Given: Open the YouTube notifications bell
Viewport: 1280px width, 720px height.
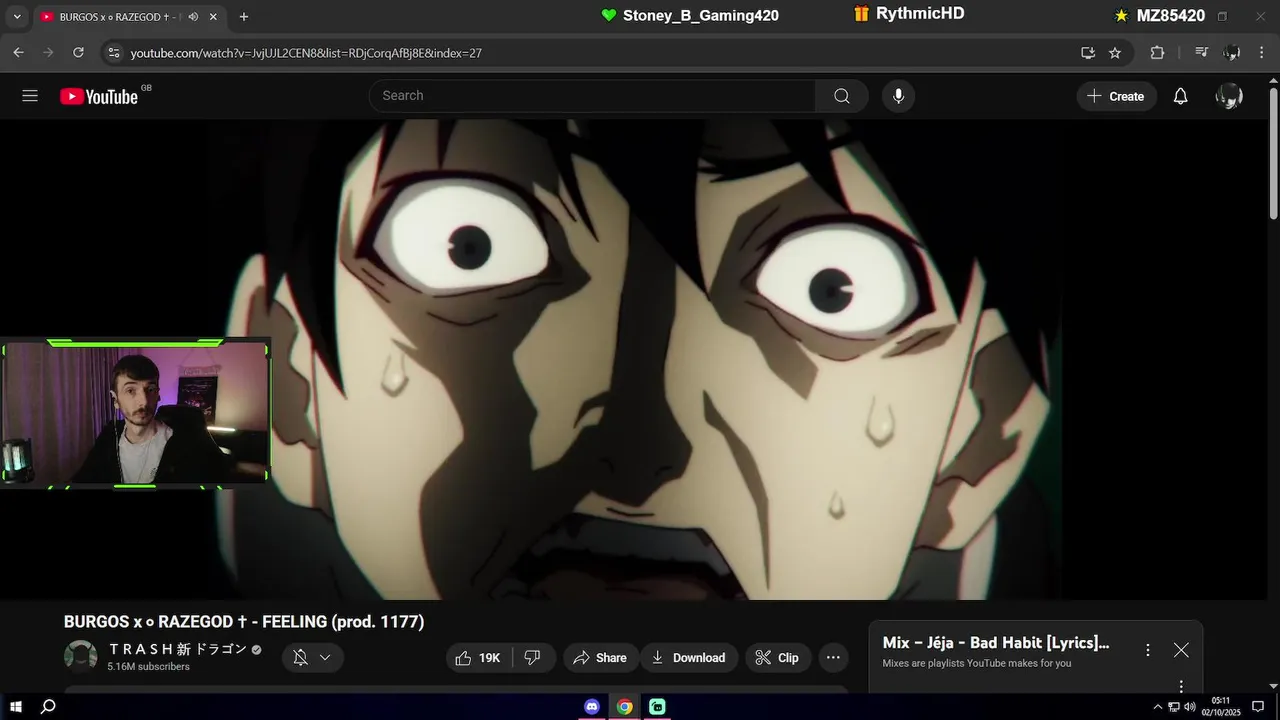Looking at the screenshot, I should coord(1180,96).
